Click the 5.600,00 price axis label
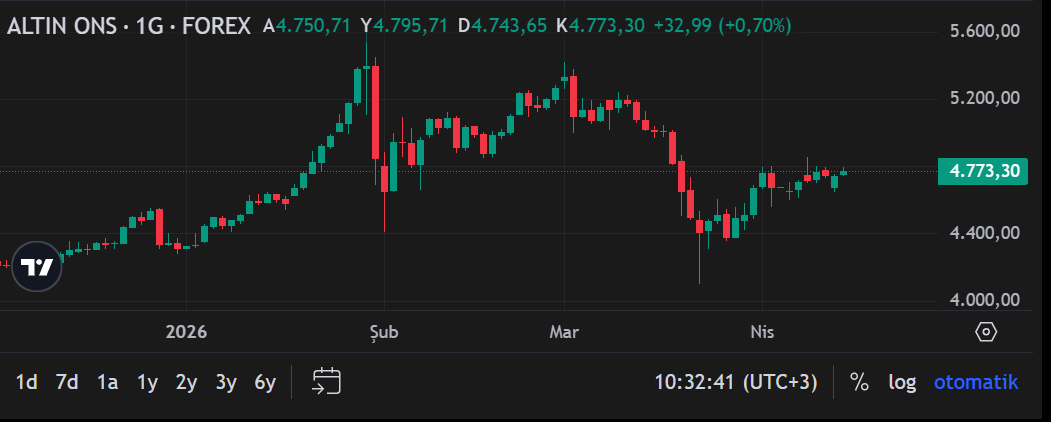Screen dimensions: 1051x422 pos(984,31)
